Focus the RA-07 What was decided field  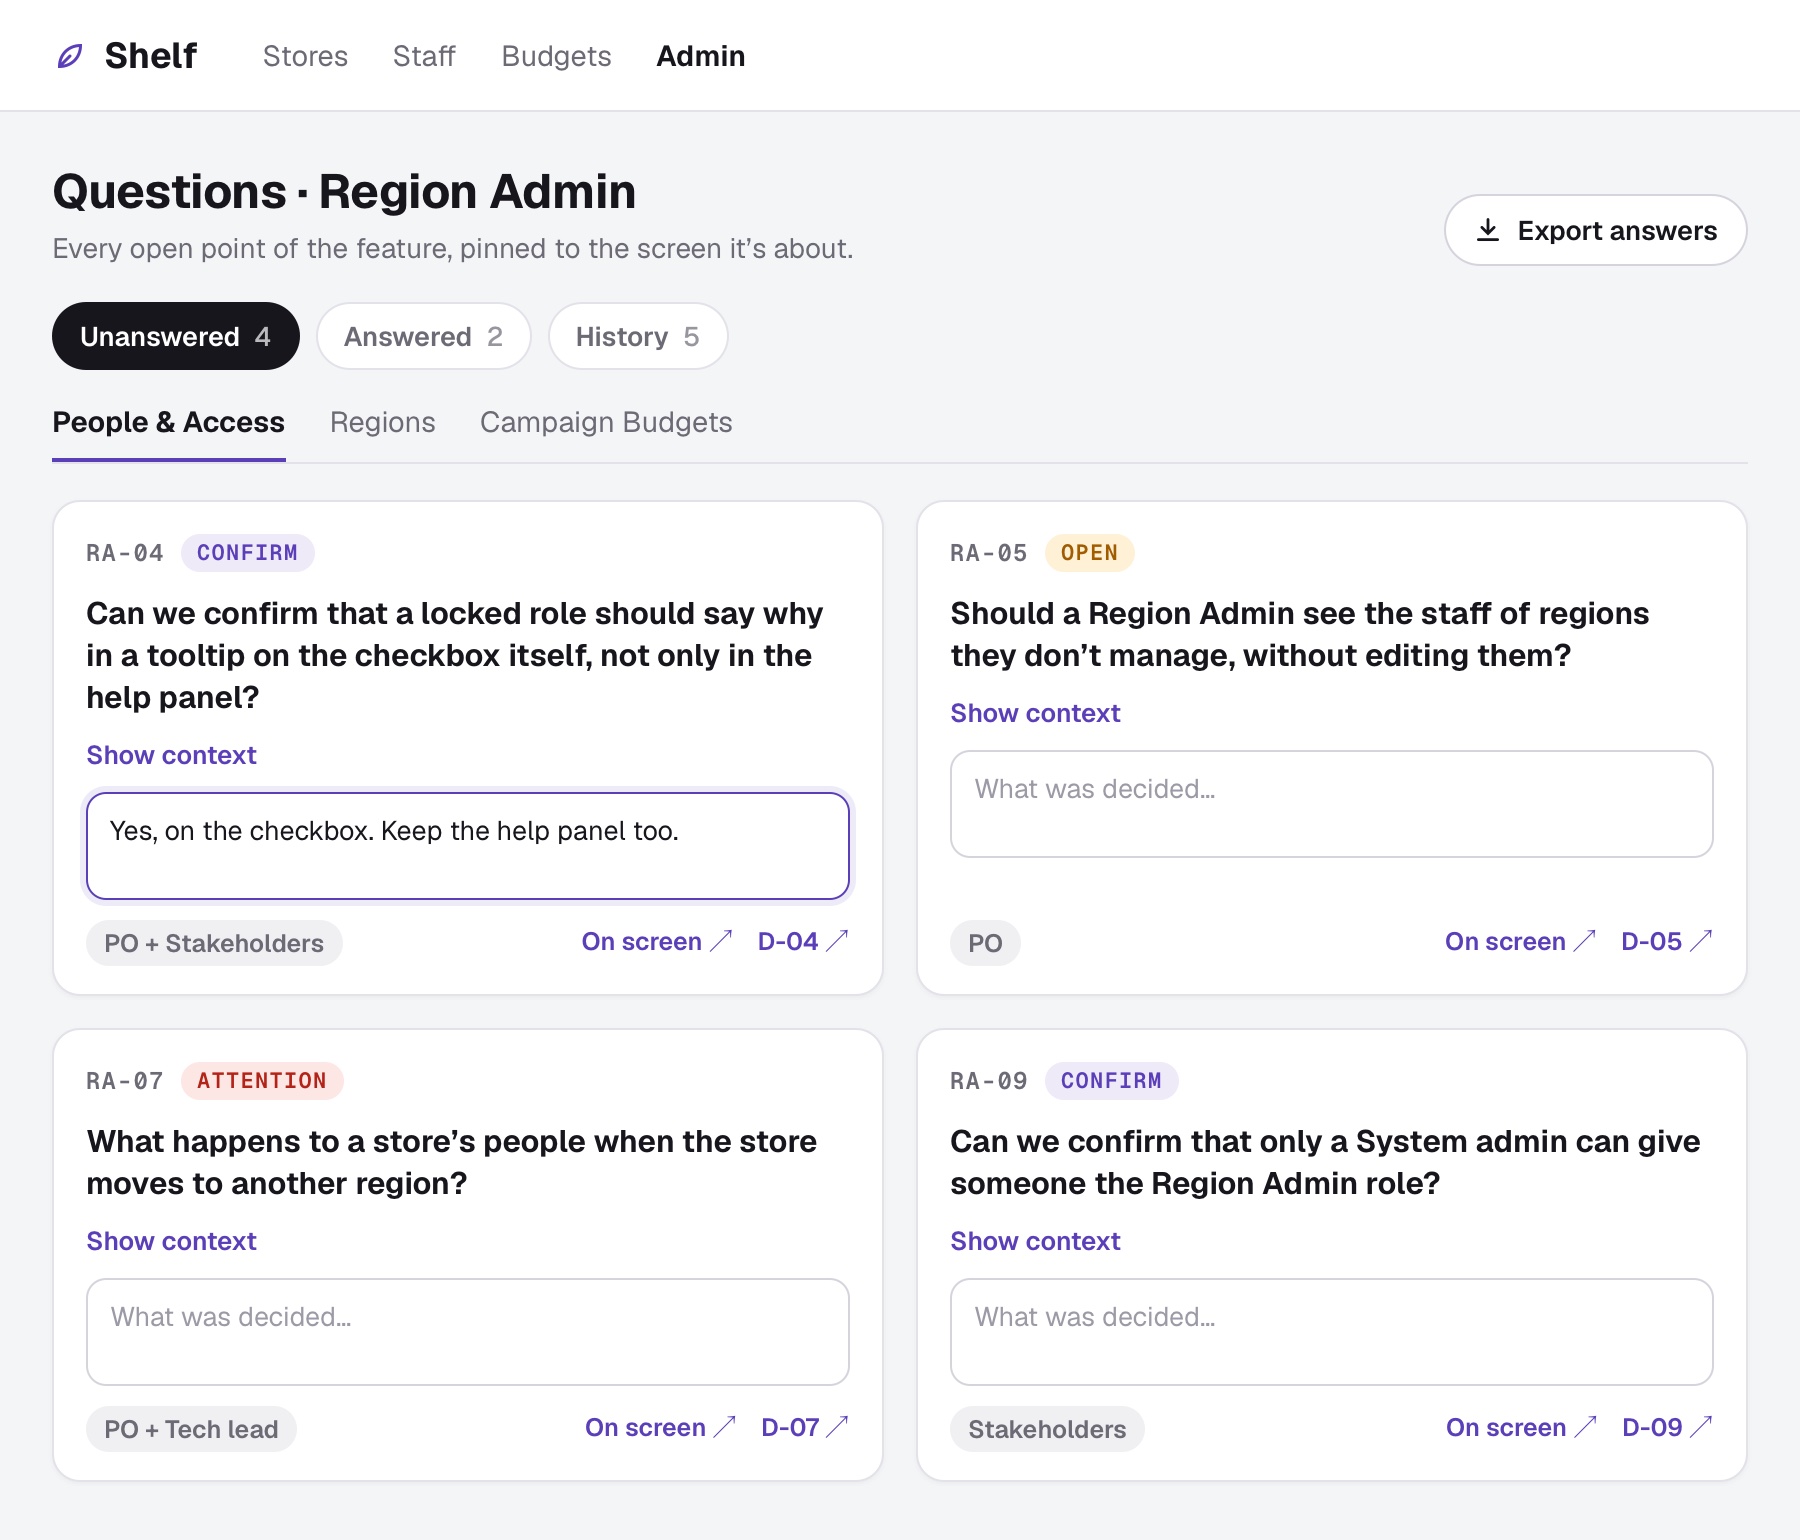(468, 1332)
